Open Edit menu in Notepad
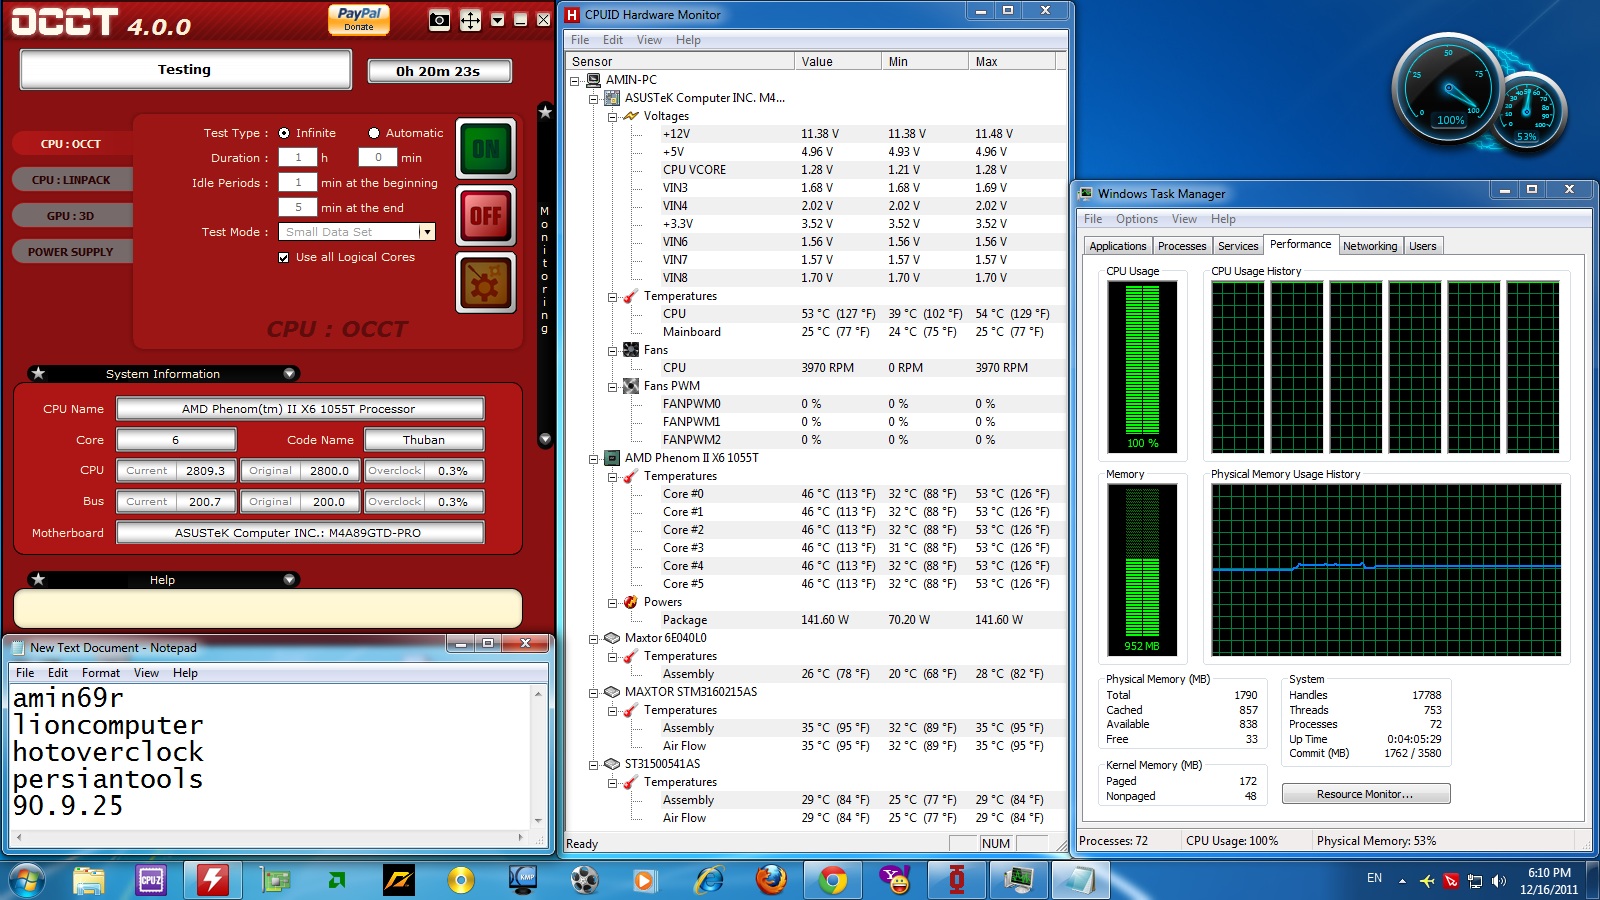 click(58, 673)
